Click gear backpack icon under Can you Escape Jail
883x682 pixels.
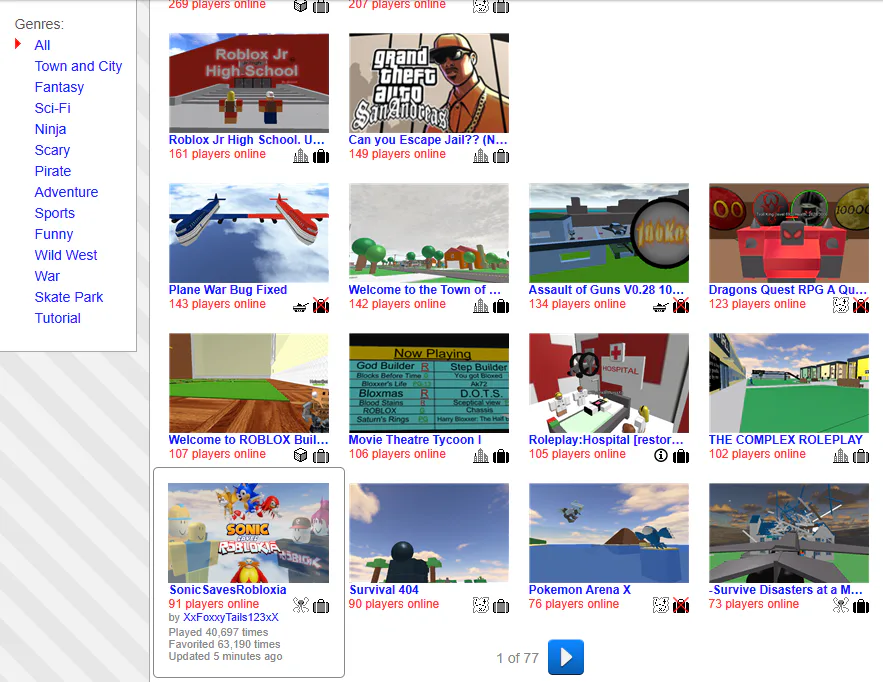pos(501,156)
